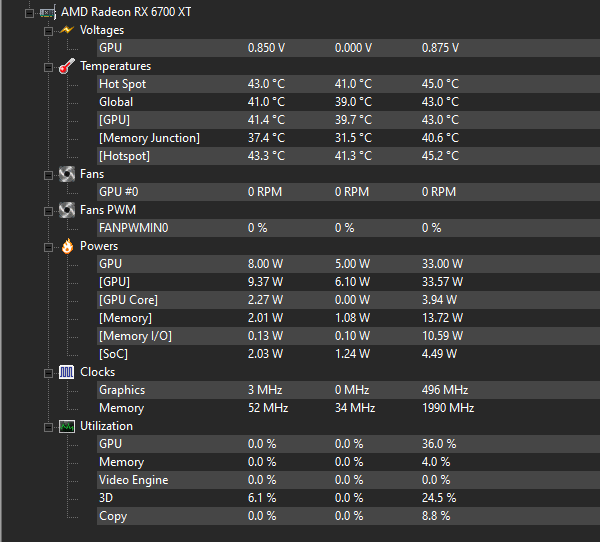
Task: Select the 3D utilization row
Action: coord(348,498)
